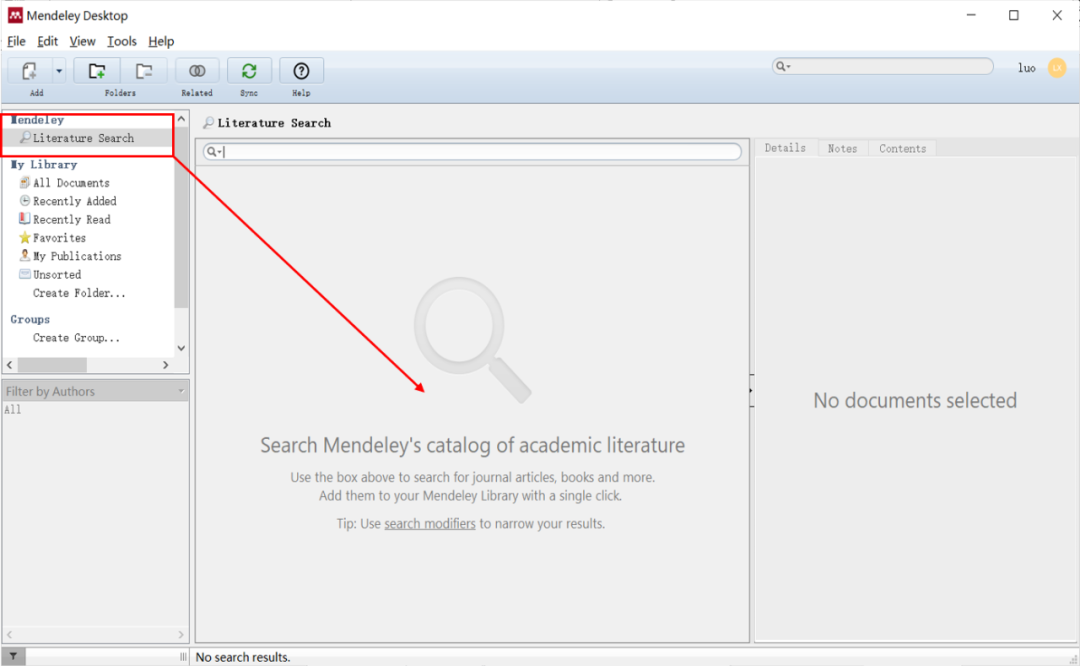This screenshot has height=666, width=1080.
Task: Select All Documents in My Library
Action: point(71,183)
